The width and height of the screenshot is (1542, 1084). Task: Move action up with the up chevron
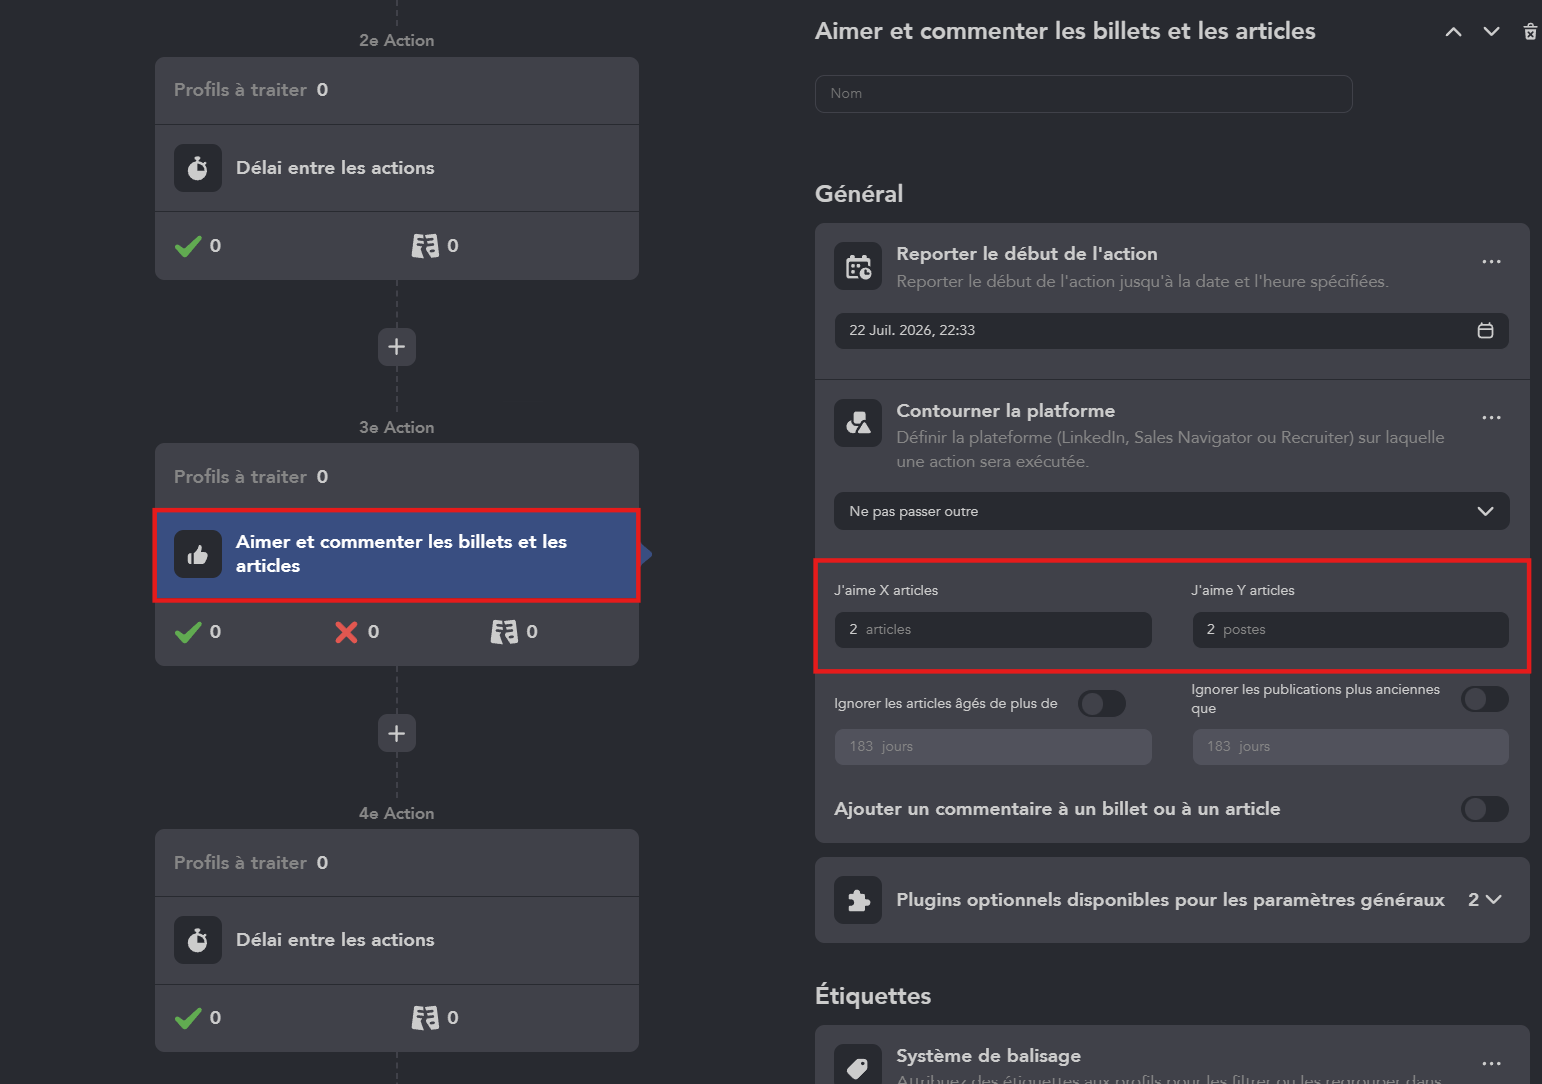(1453, 32)
